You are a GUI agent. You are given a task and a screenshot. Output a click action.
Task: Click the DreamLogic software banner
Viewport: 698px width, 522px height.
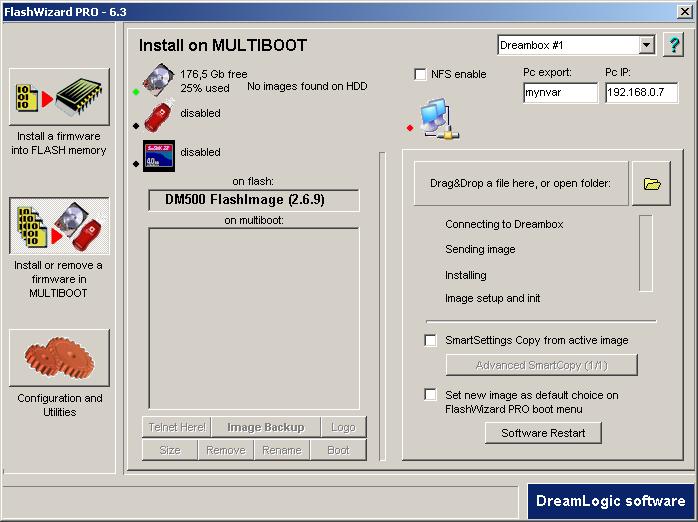point(610,501)
